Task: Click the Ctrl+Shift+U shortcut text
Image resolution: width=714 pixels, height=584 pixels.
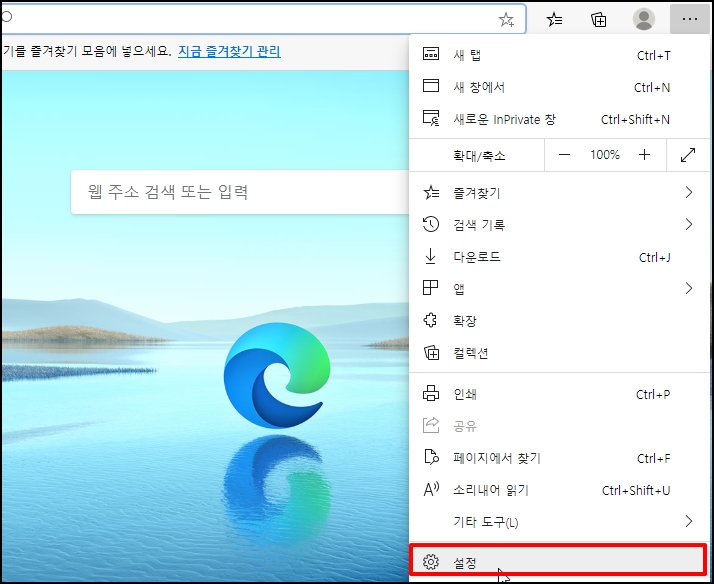Action: 636,490
